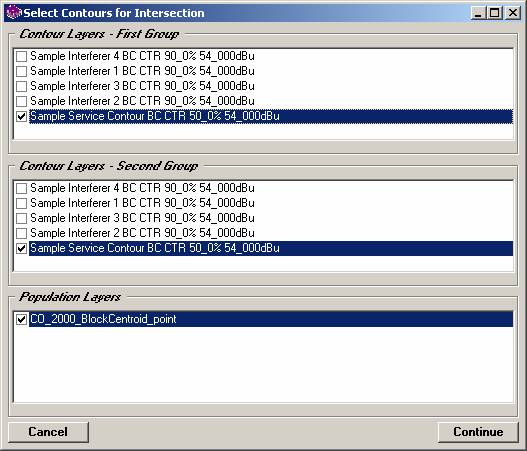
Task: Check Sample Interferer 2 in Second Group
Action: click(22, 233)
